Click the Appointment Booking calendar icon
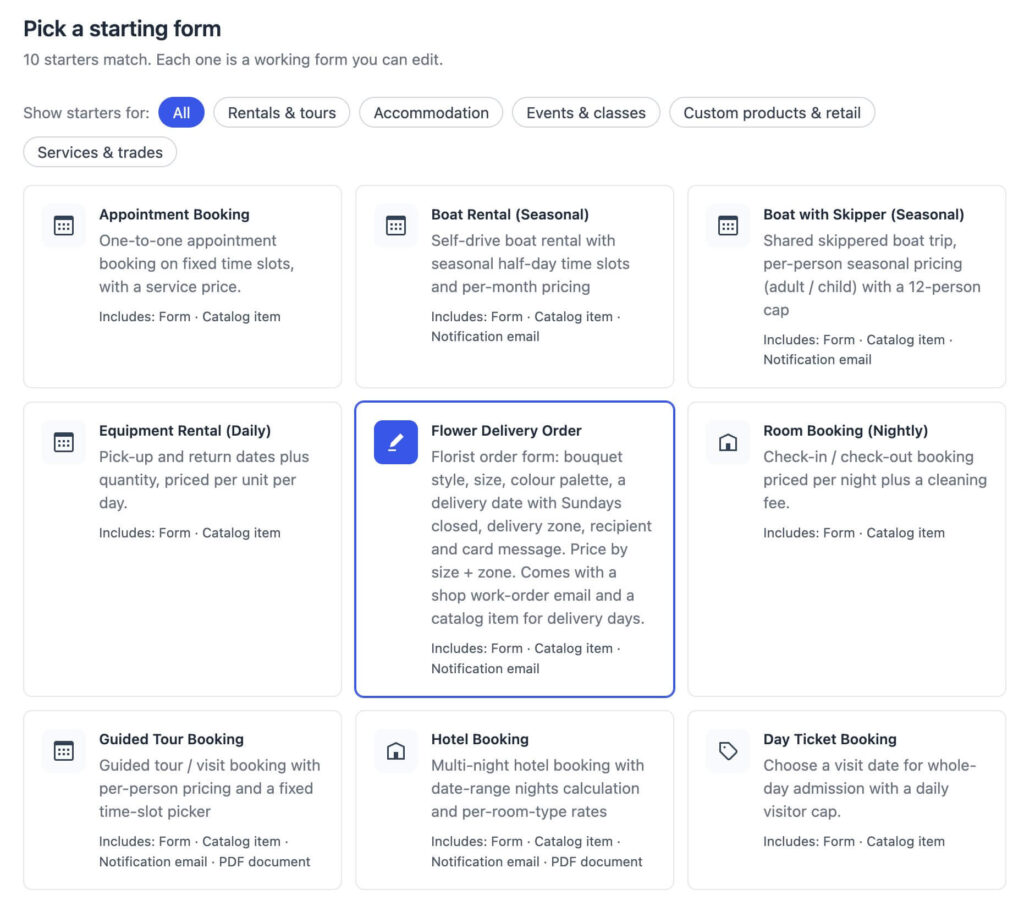 tap(63, 226)
